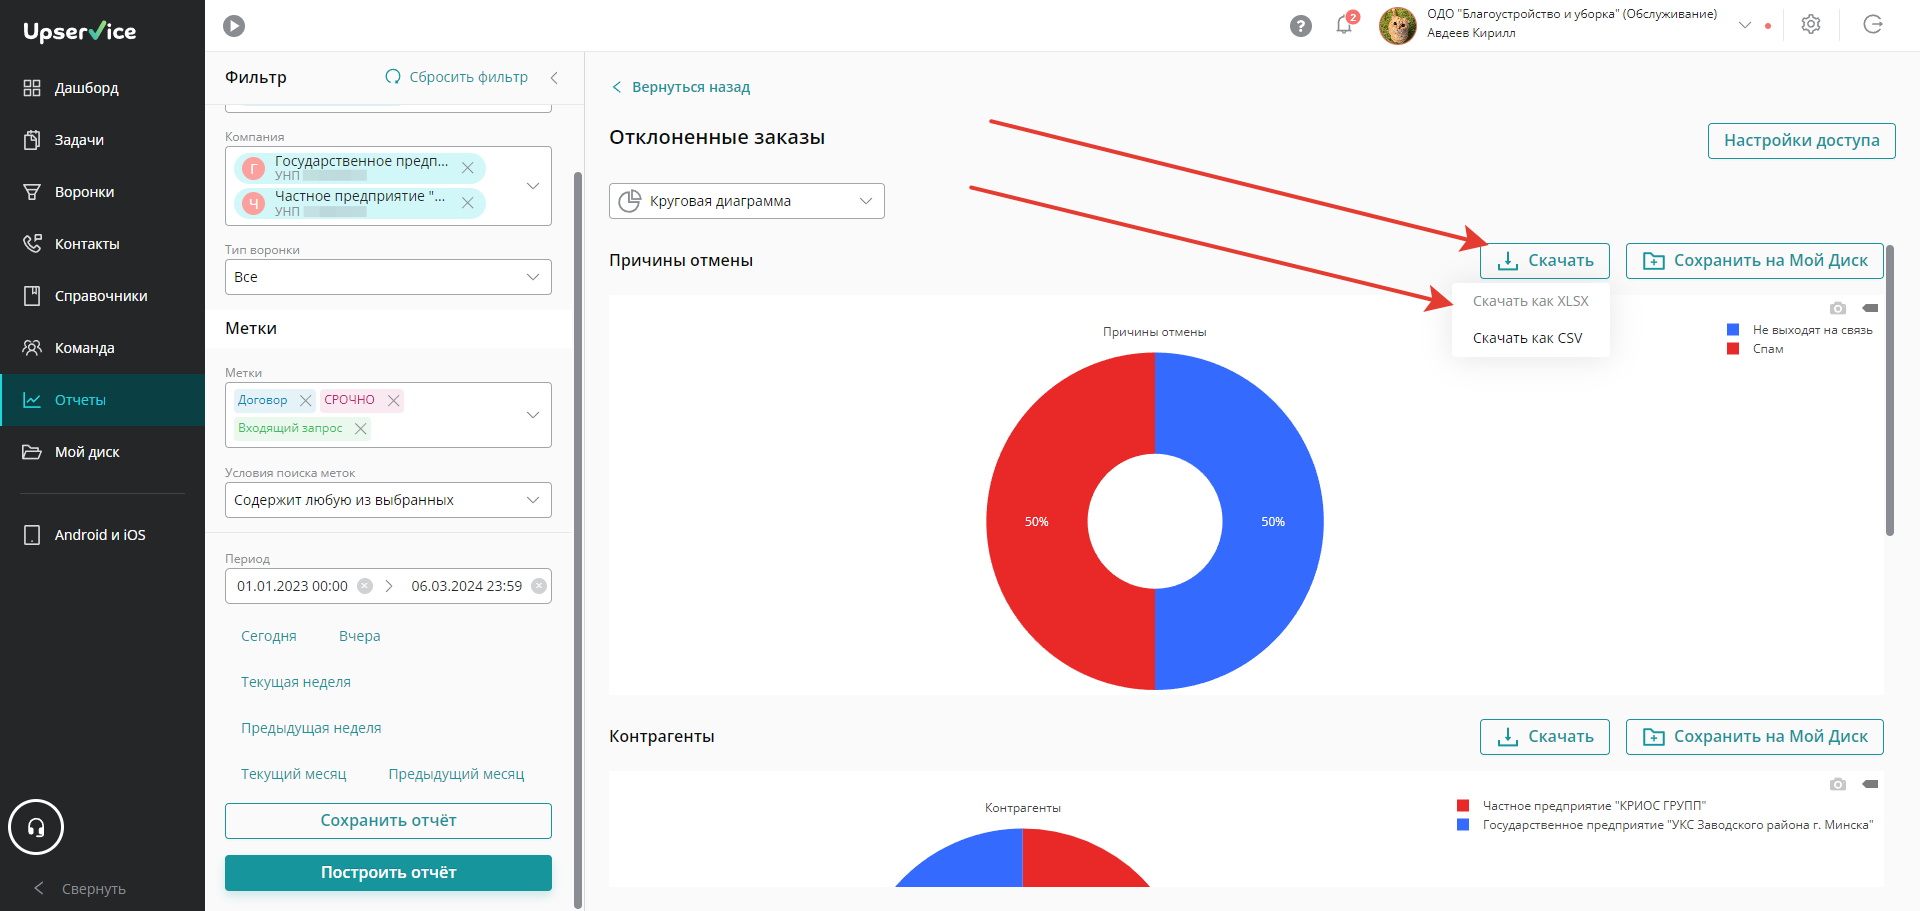Choose Скачать как XLSX
The height and width of the screenshot is (911, 1920).
(x=1531, y=301)
